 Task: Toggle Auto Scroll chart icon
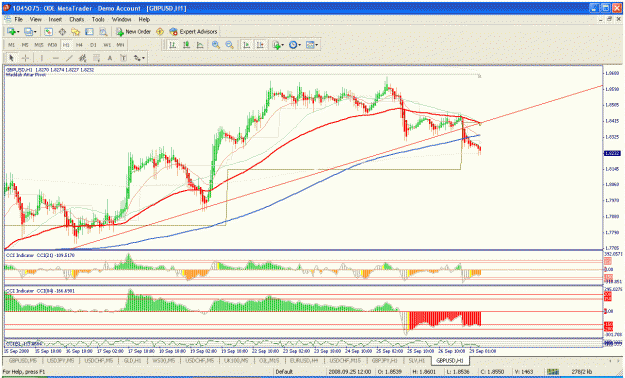247,45
